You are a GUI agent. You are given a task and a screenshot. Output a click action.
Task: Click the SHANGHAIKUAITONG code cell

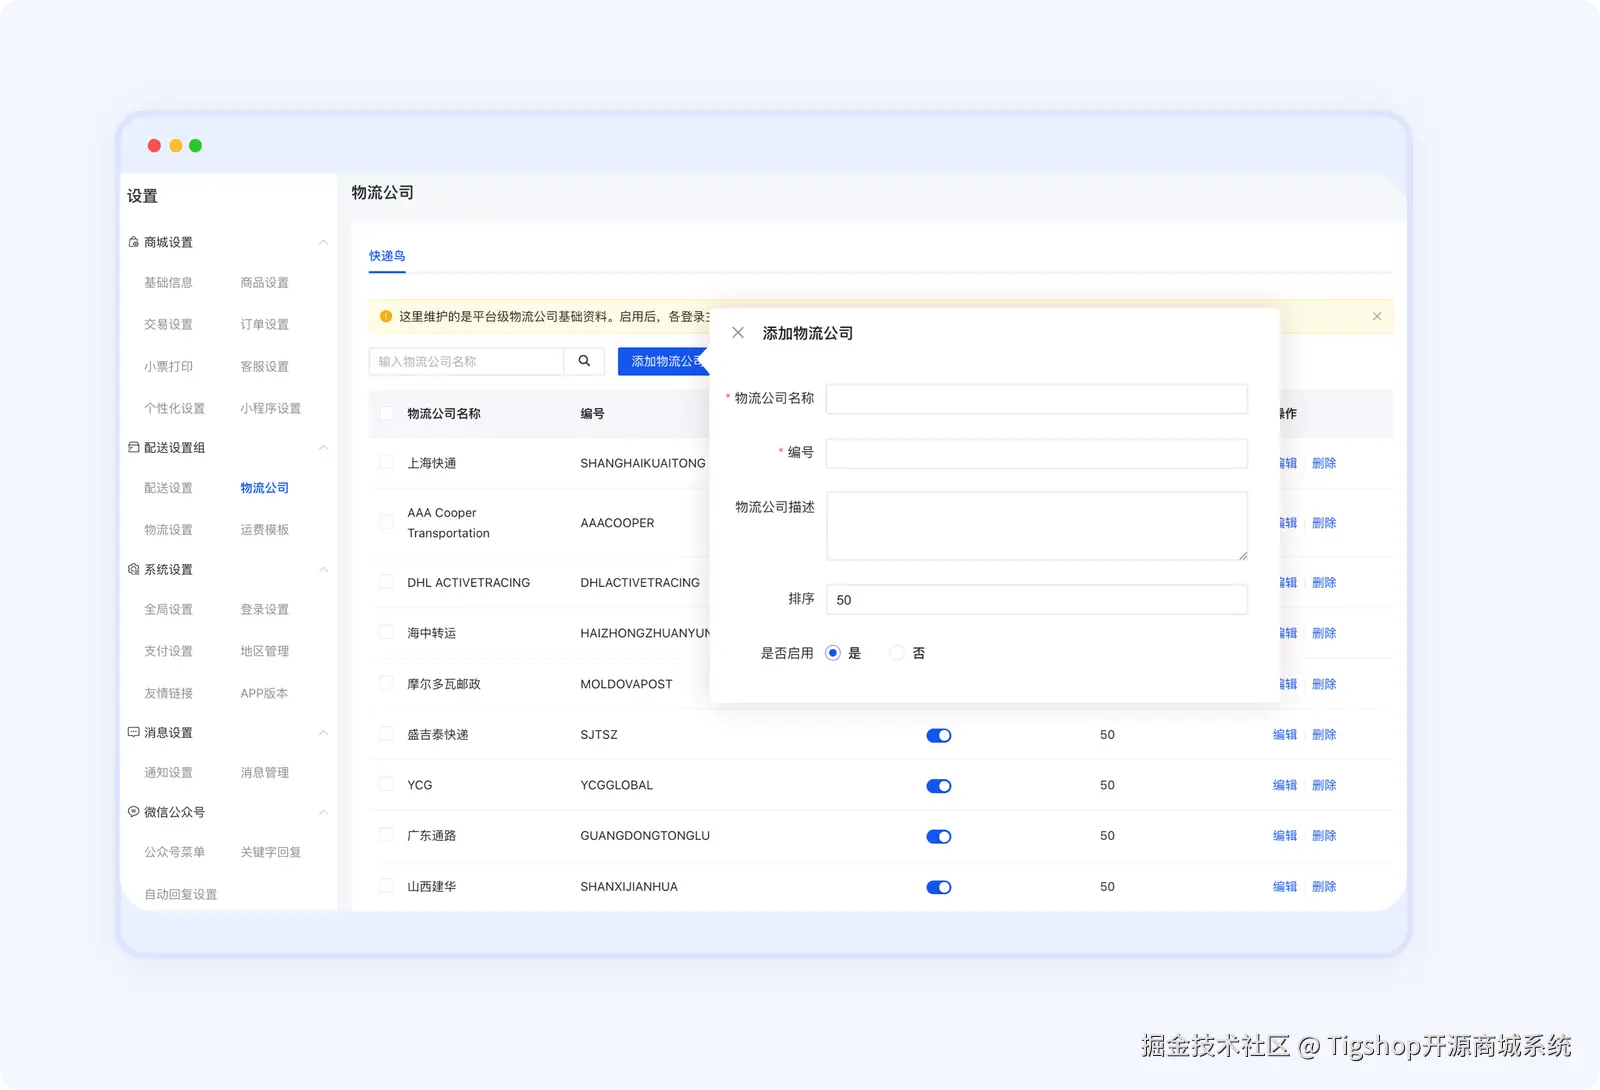point(643,463)
